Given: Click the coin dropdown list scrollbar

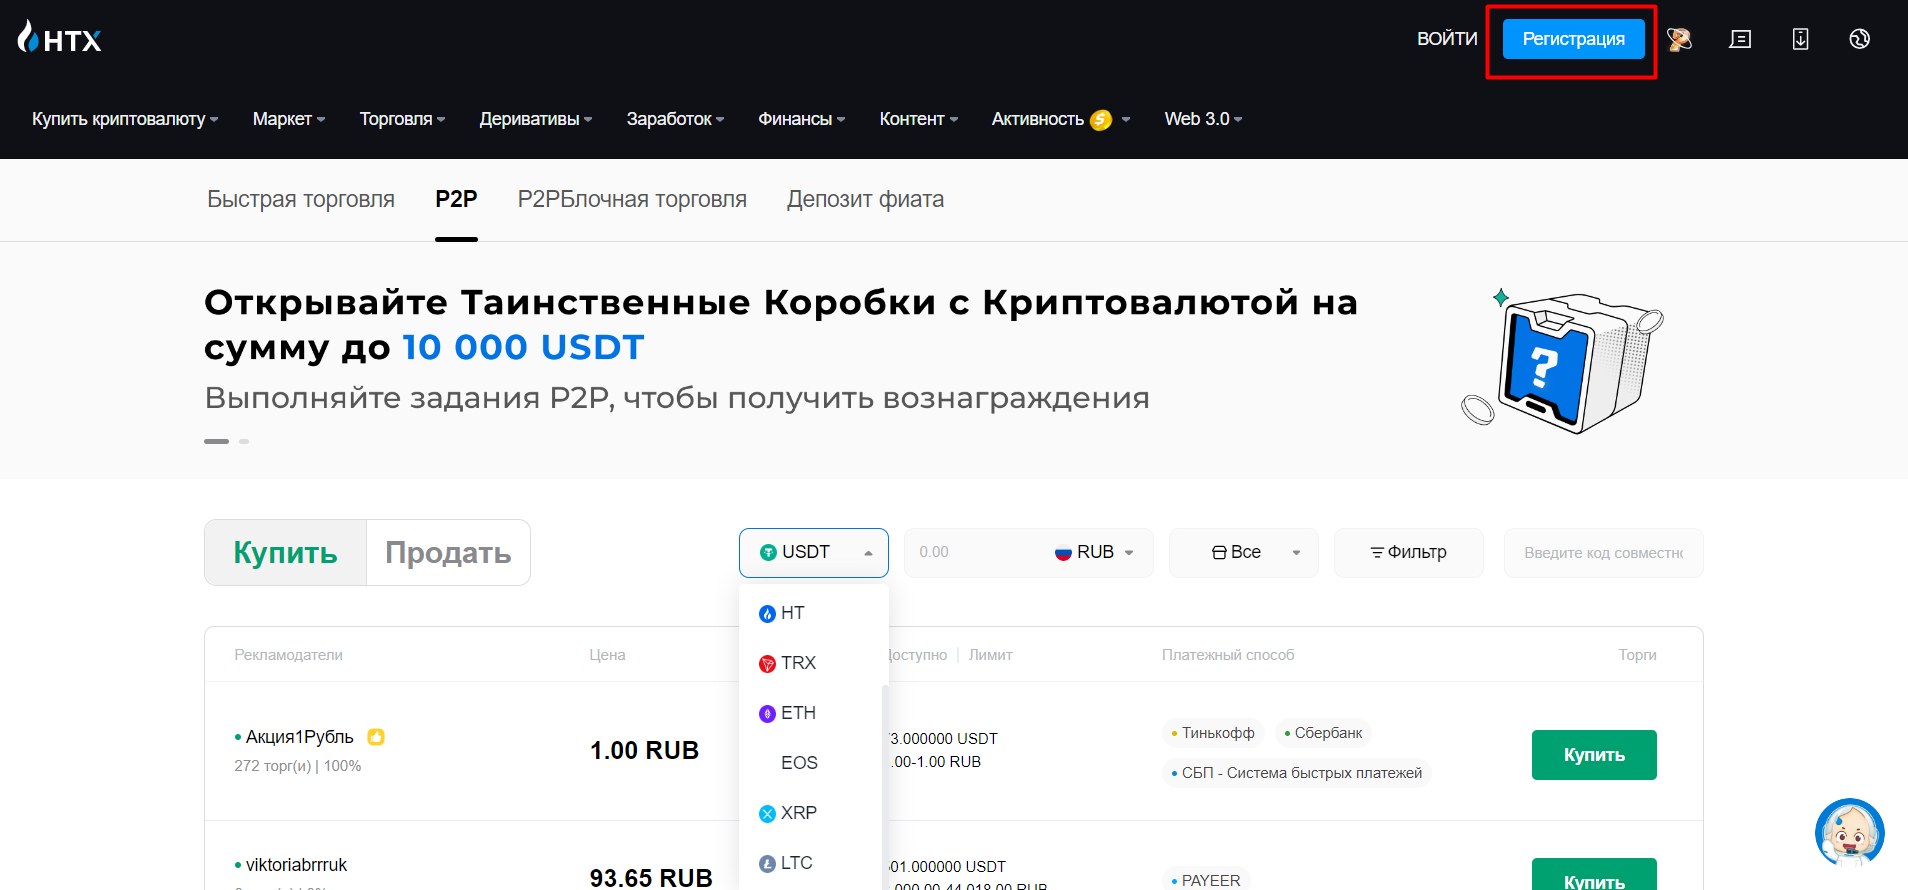Looking at the screenshot, I should [x=885, y=788].
